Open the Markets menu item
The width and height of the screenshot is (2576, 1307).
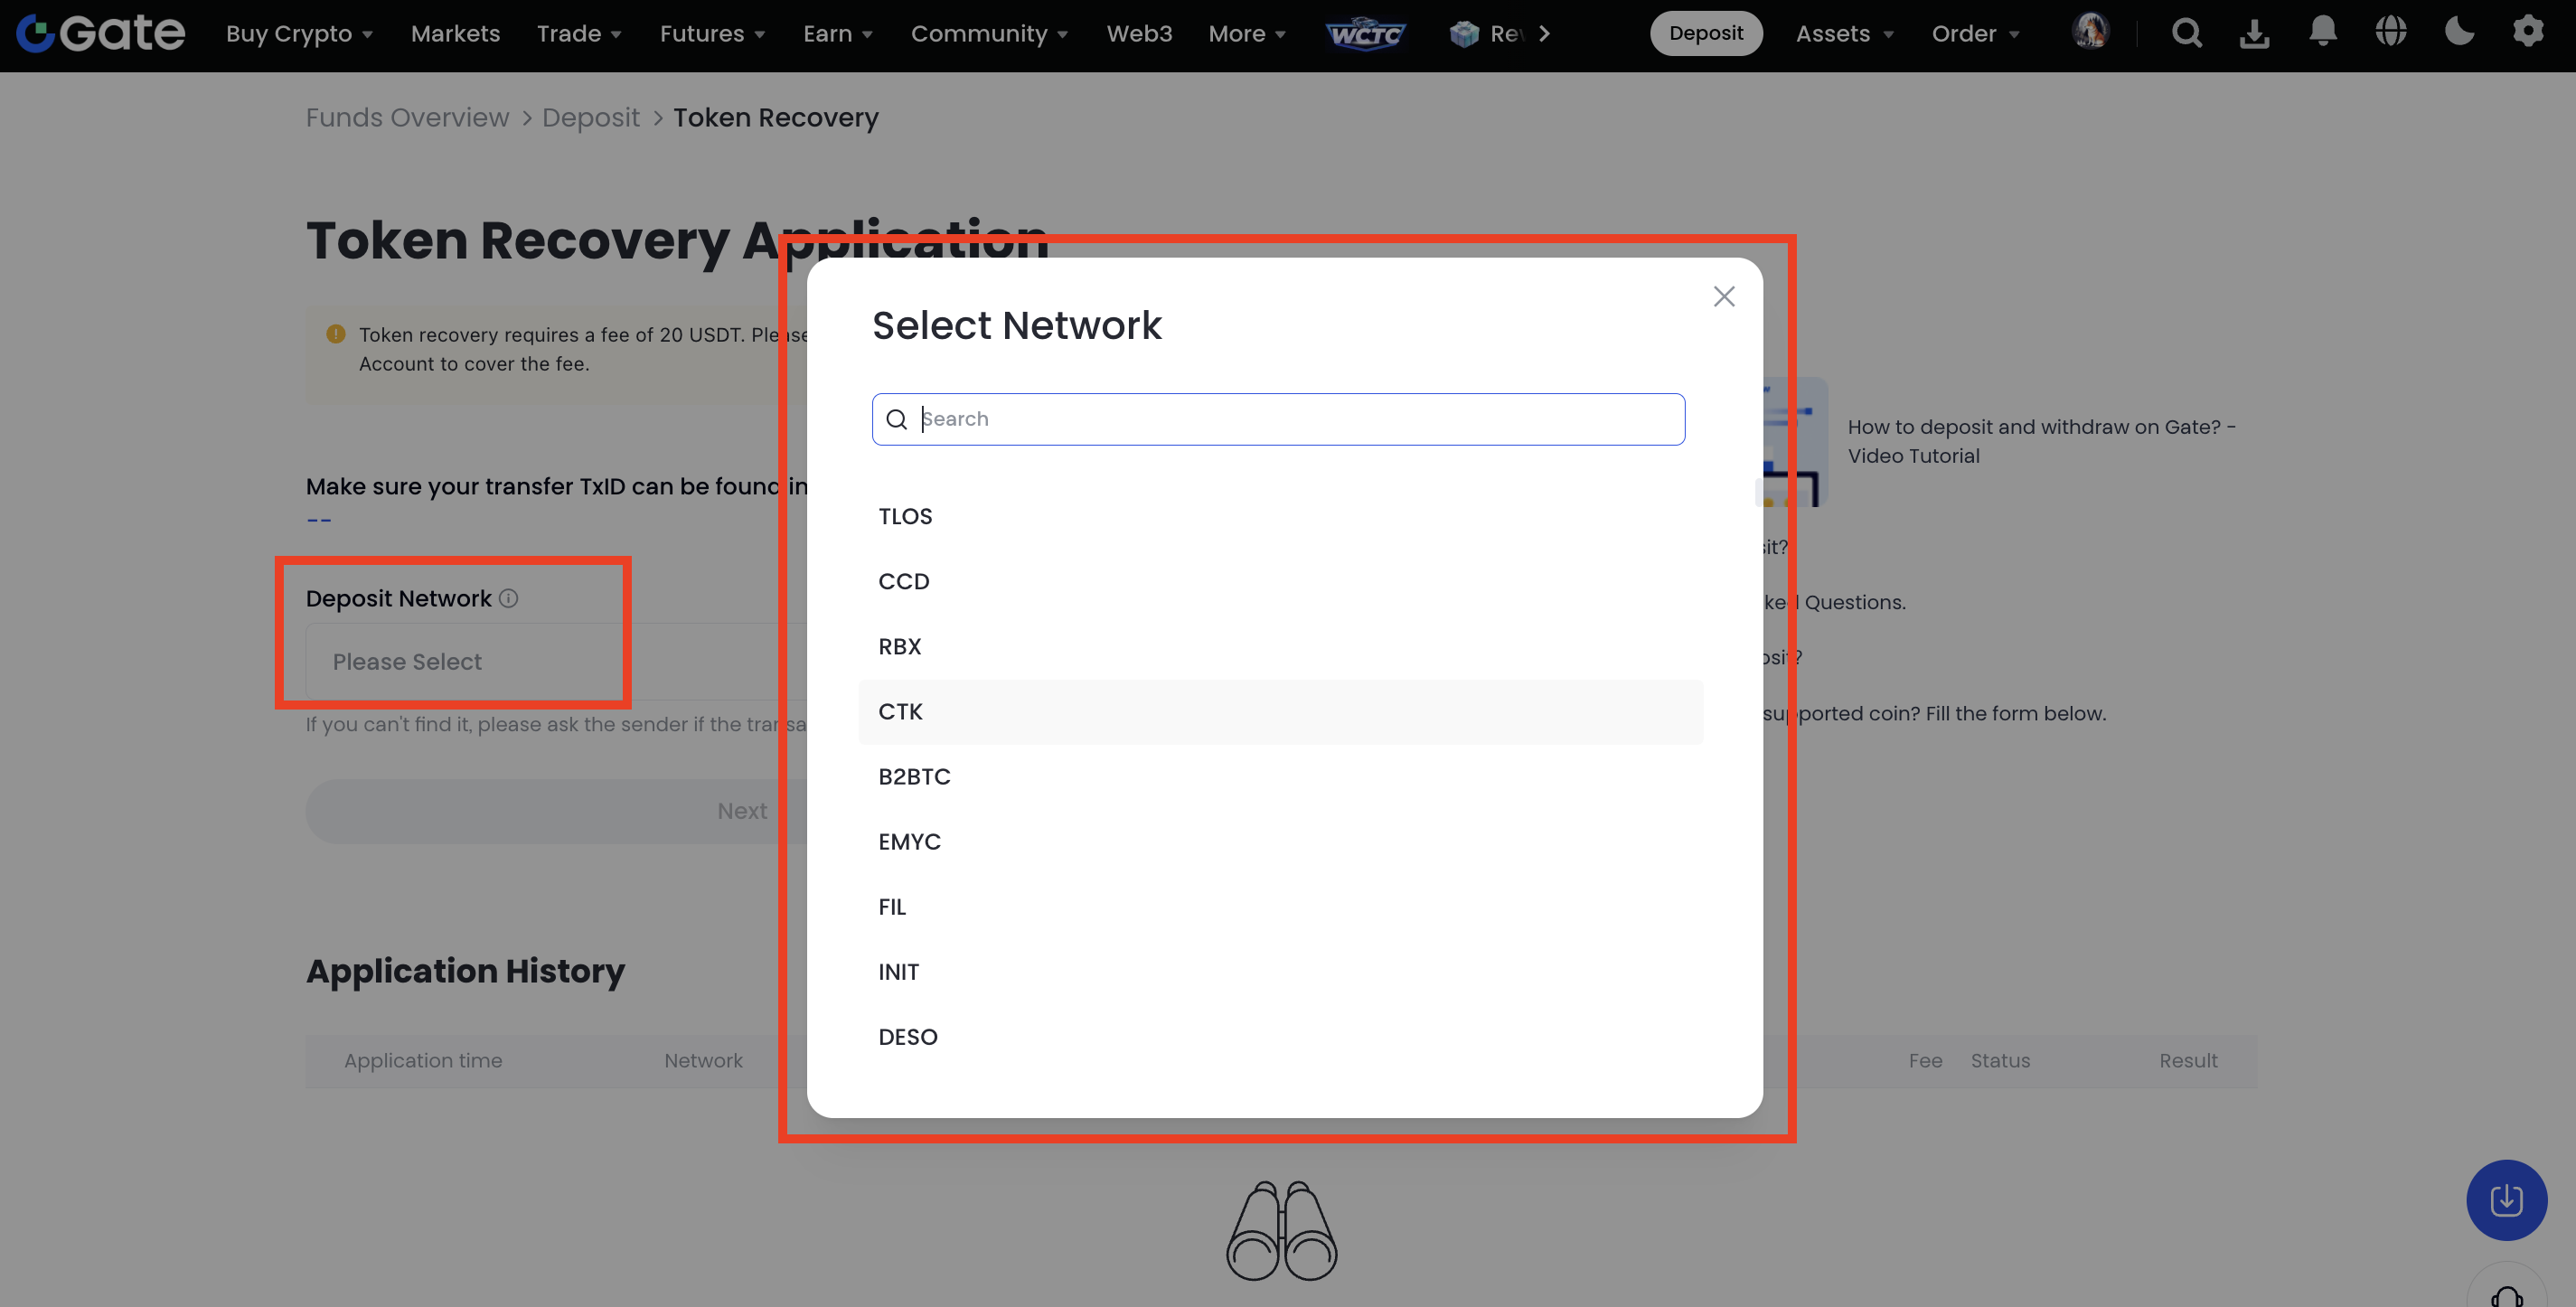(x=455, y=33)
